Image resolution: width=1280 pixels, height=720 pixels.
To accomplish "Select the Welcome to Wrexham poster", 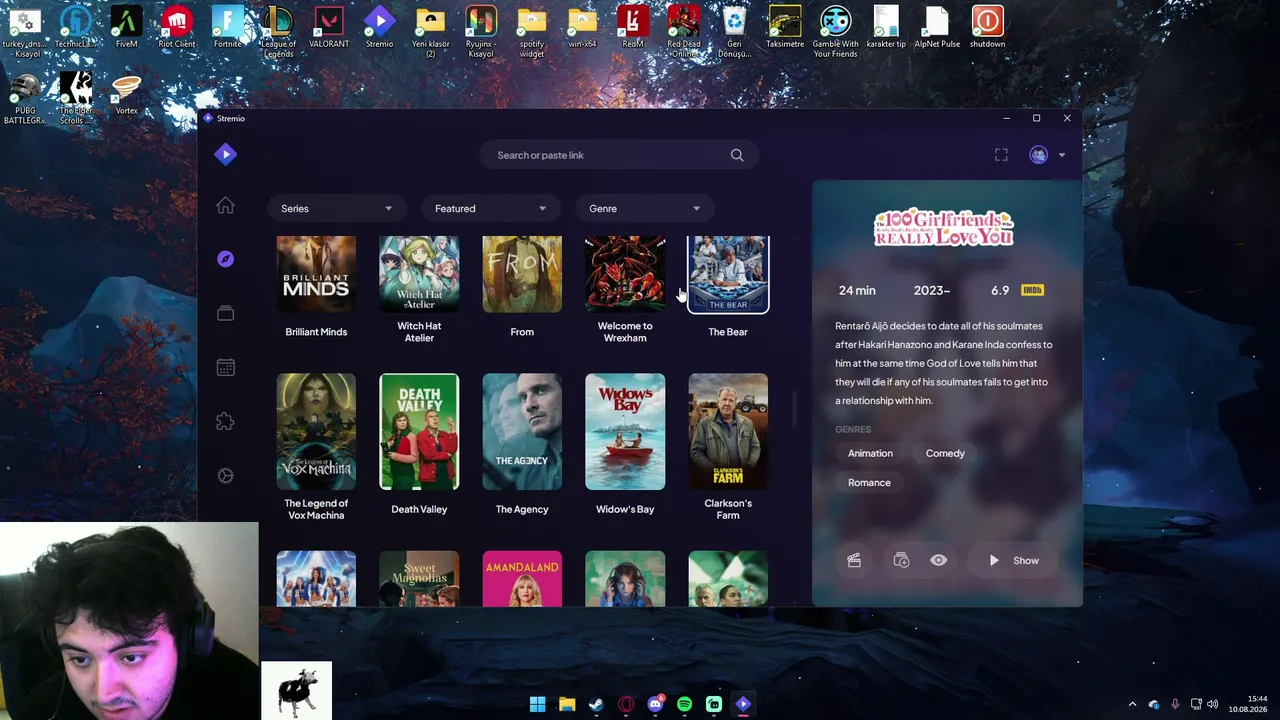I will 625,275.
